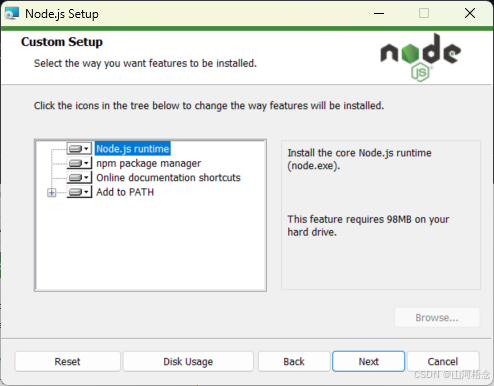Viewport: 494px width, 386px height.
Task: Open the Node.js runtime install-option drive icon
Action: click(x=79, y=149)
